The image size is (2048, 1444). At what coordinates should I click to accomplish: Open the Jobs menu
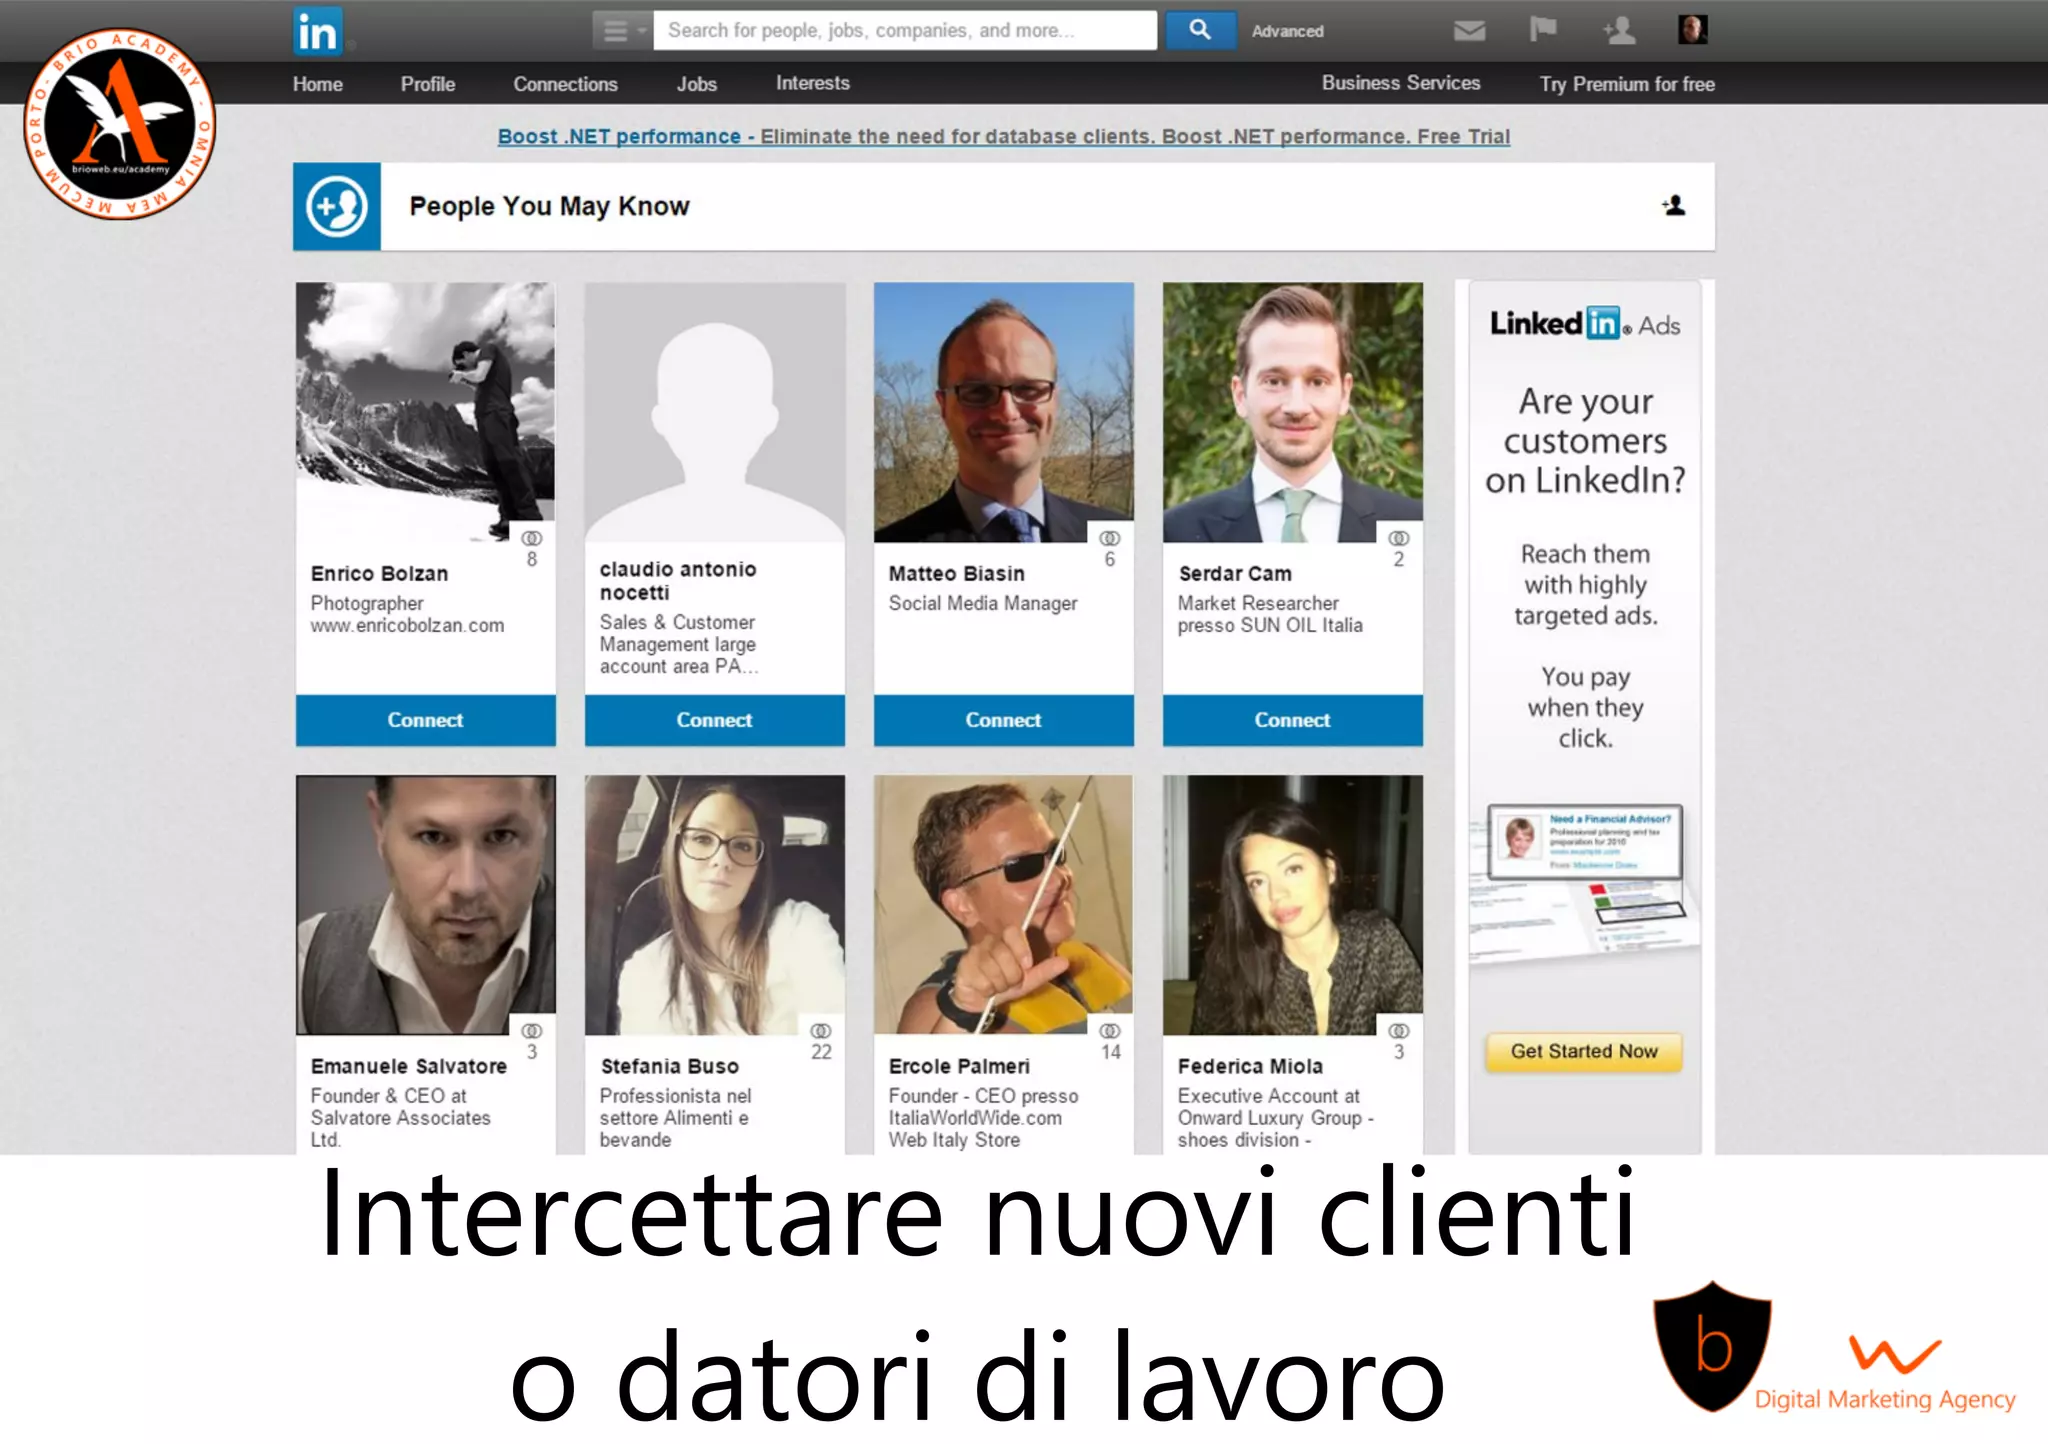pos(696,84)
